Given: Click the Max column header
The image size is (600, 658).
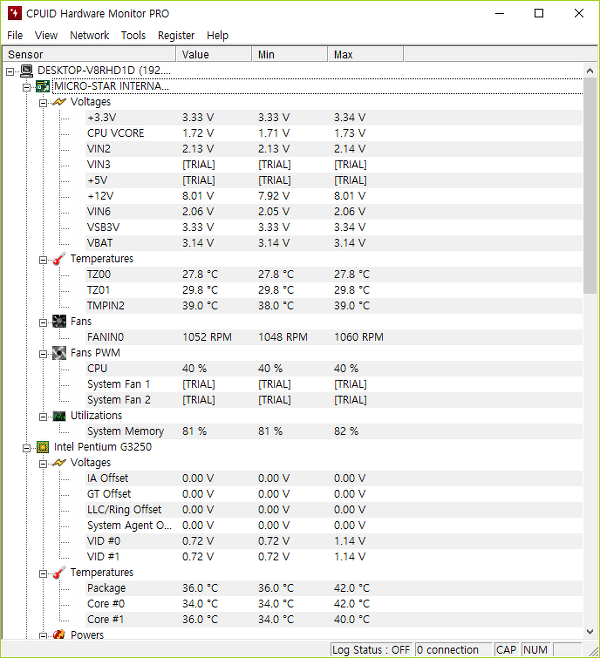Looking at the screenshot, I should pyautogui.click(x=365, y=55).
